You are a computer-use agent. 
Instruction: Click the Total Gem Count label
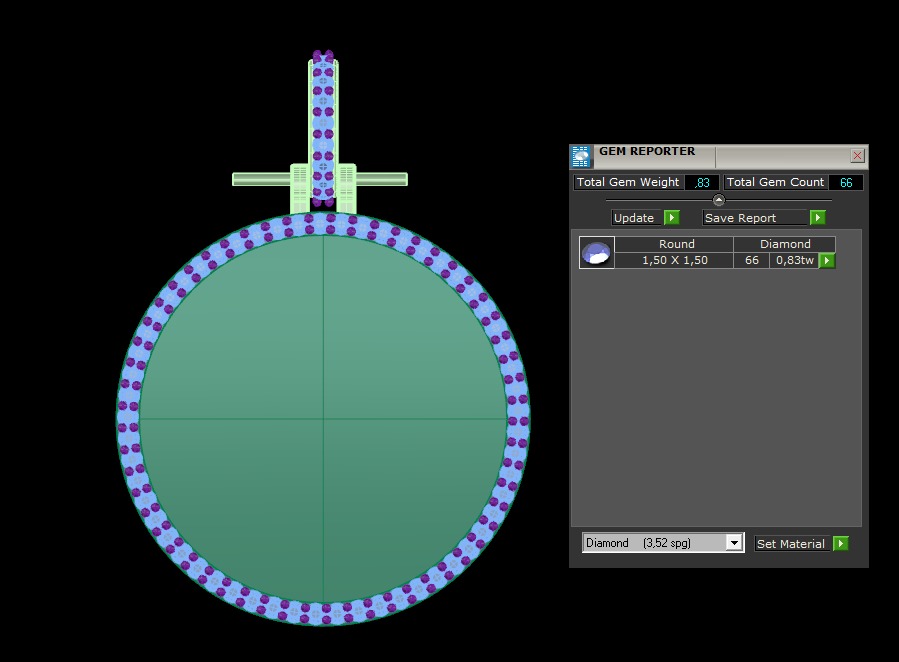click(775, 182)
